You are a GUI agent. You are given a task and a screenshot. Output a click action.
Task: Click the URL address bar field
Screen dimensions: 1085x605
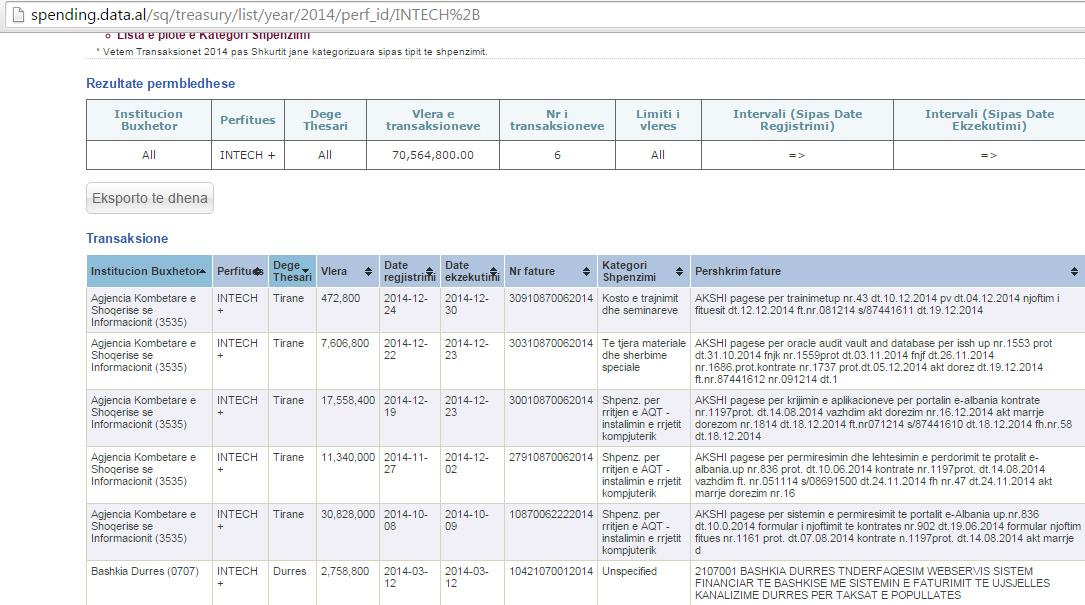click(x=400, y=16)
